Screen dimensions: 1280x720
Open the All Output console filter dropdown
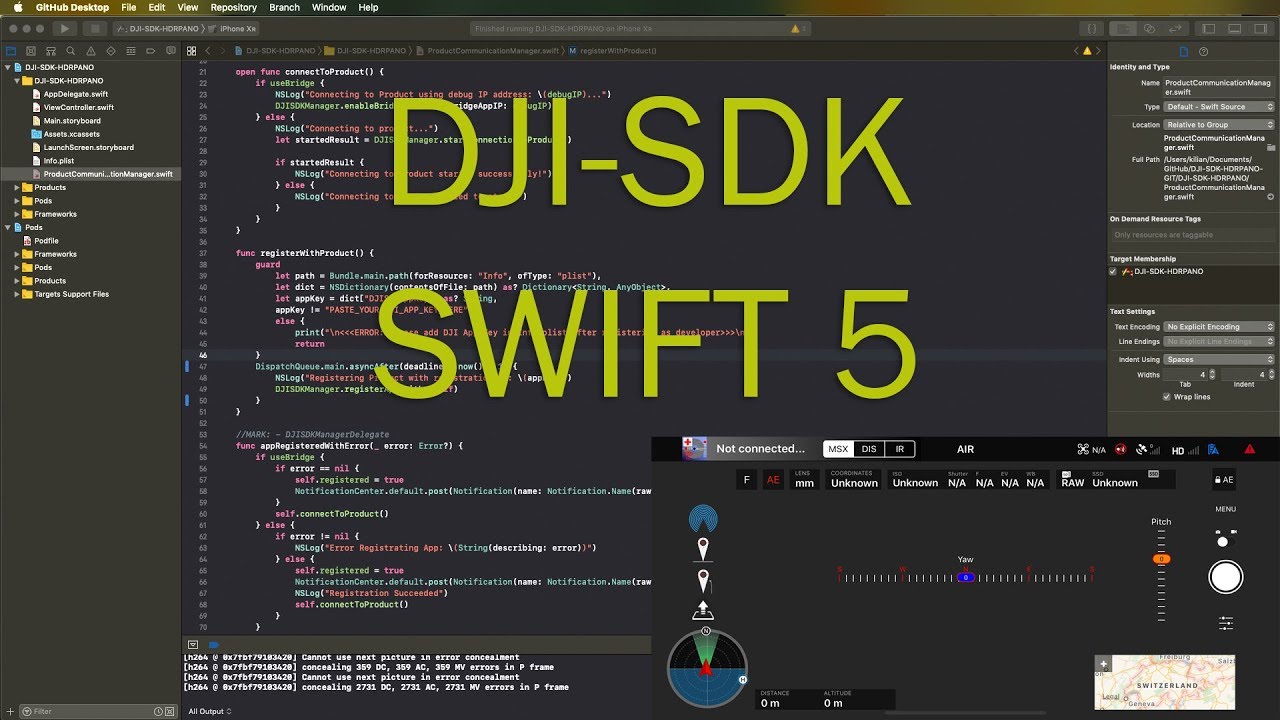[210, 711]
